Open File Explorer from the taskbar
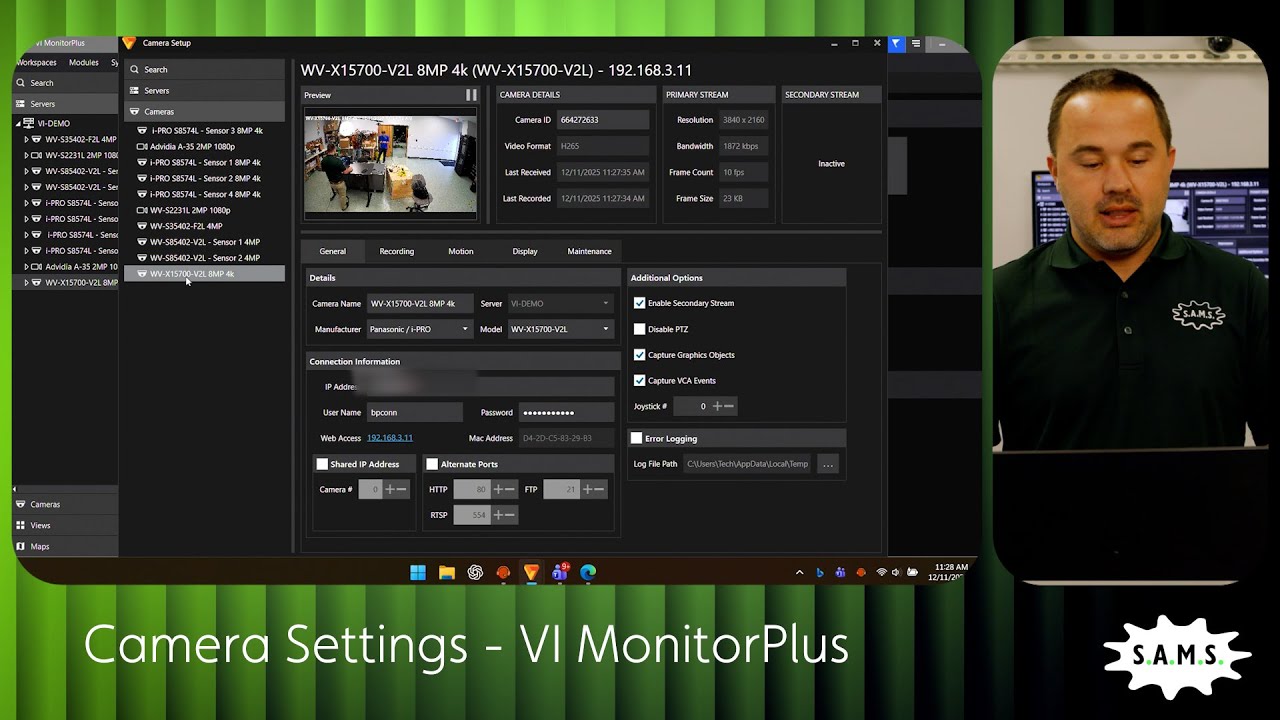The width and height of the screenshot is (1280, 720). pos(447,572)
